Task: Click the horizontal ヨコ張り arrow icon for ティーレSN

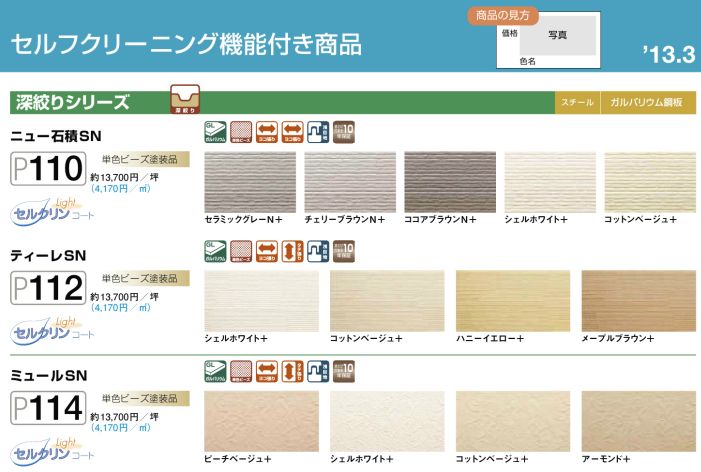Action: point(267,251)
